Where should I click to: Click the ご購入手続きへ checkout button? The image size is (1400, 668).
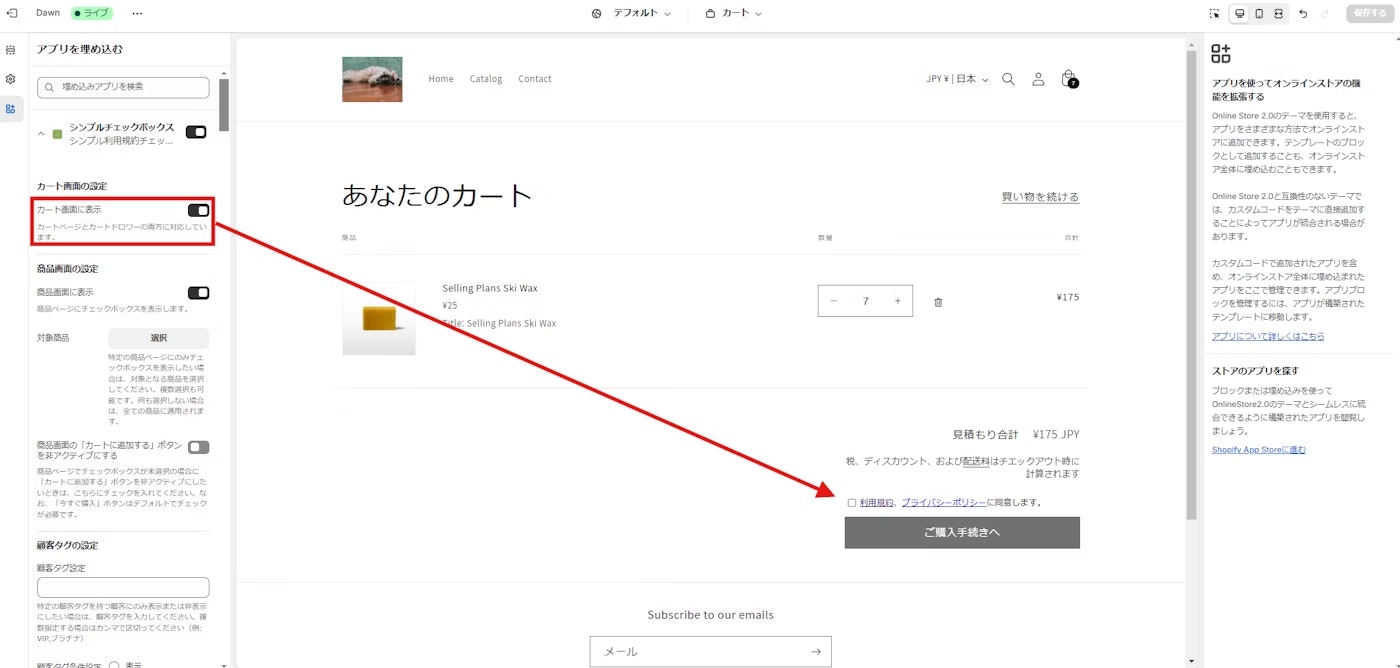pos(962,532)
